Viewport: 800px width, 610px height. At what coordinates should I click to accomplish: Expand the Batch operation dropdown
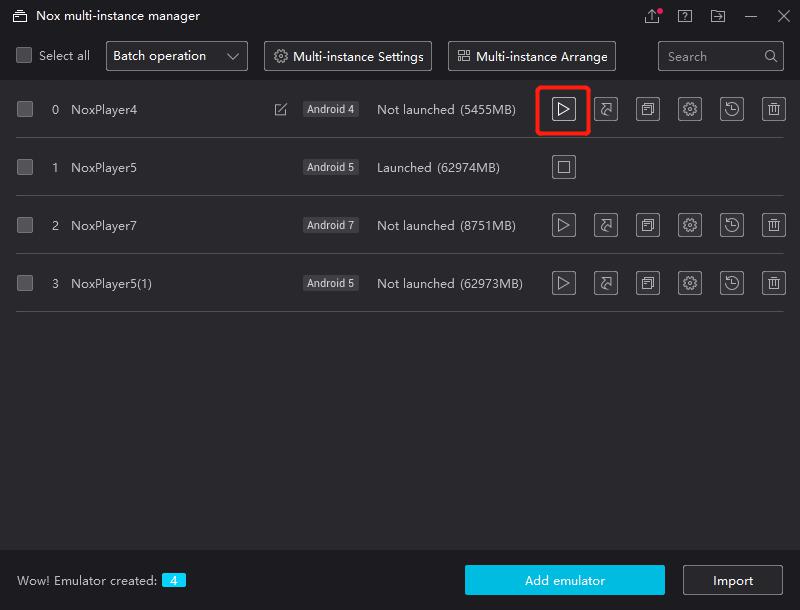[177, 56]
